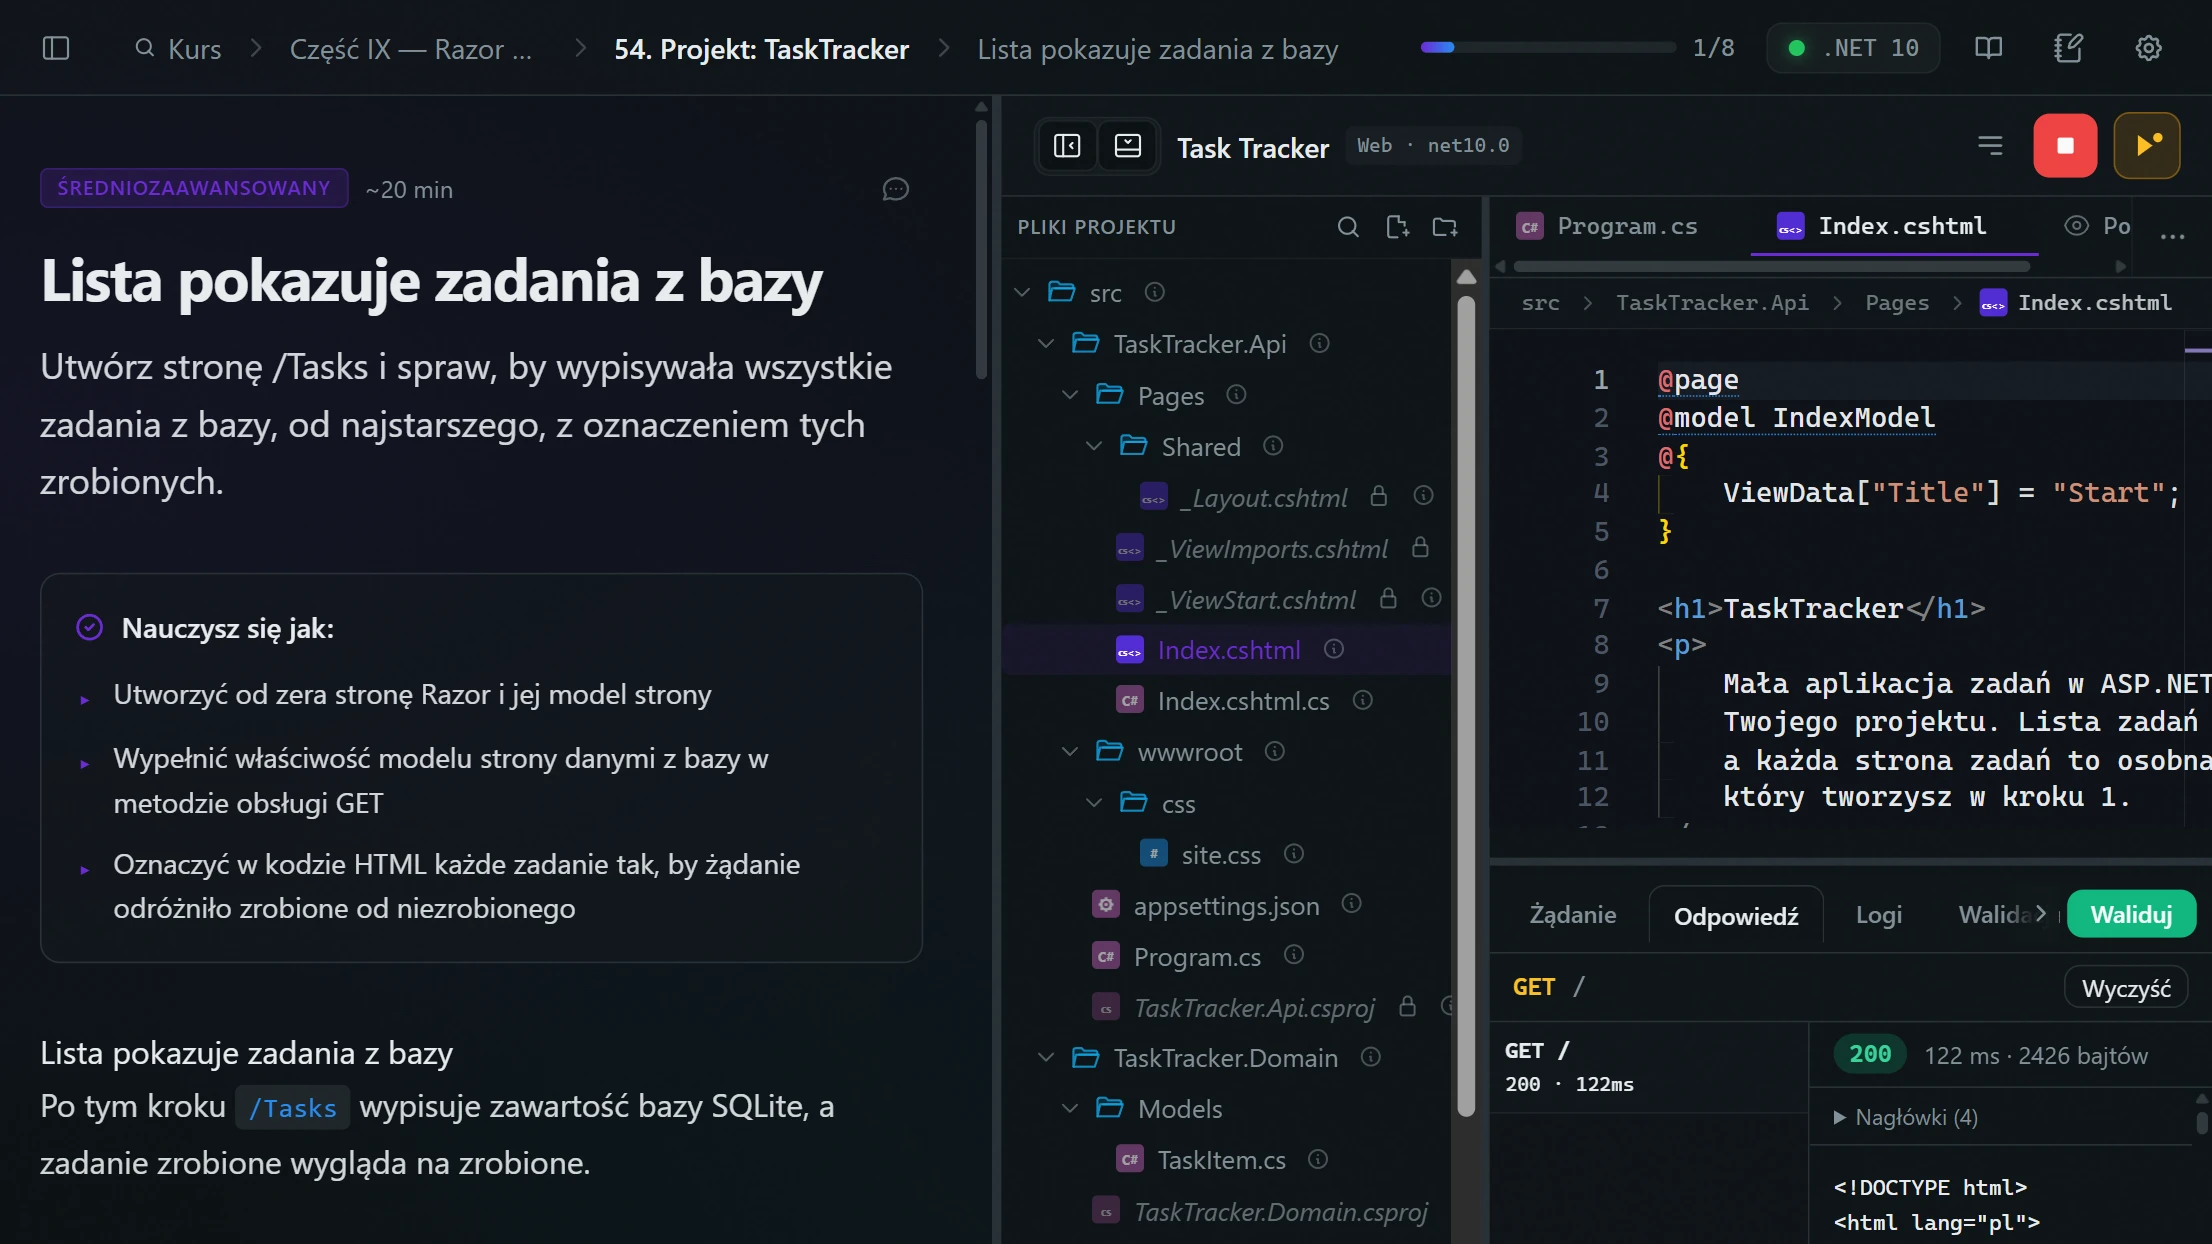The image size is (2212, 1244).
Task: Click the Wyczyść button
Action: 2126,988
